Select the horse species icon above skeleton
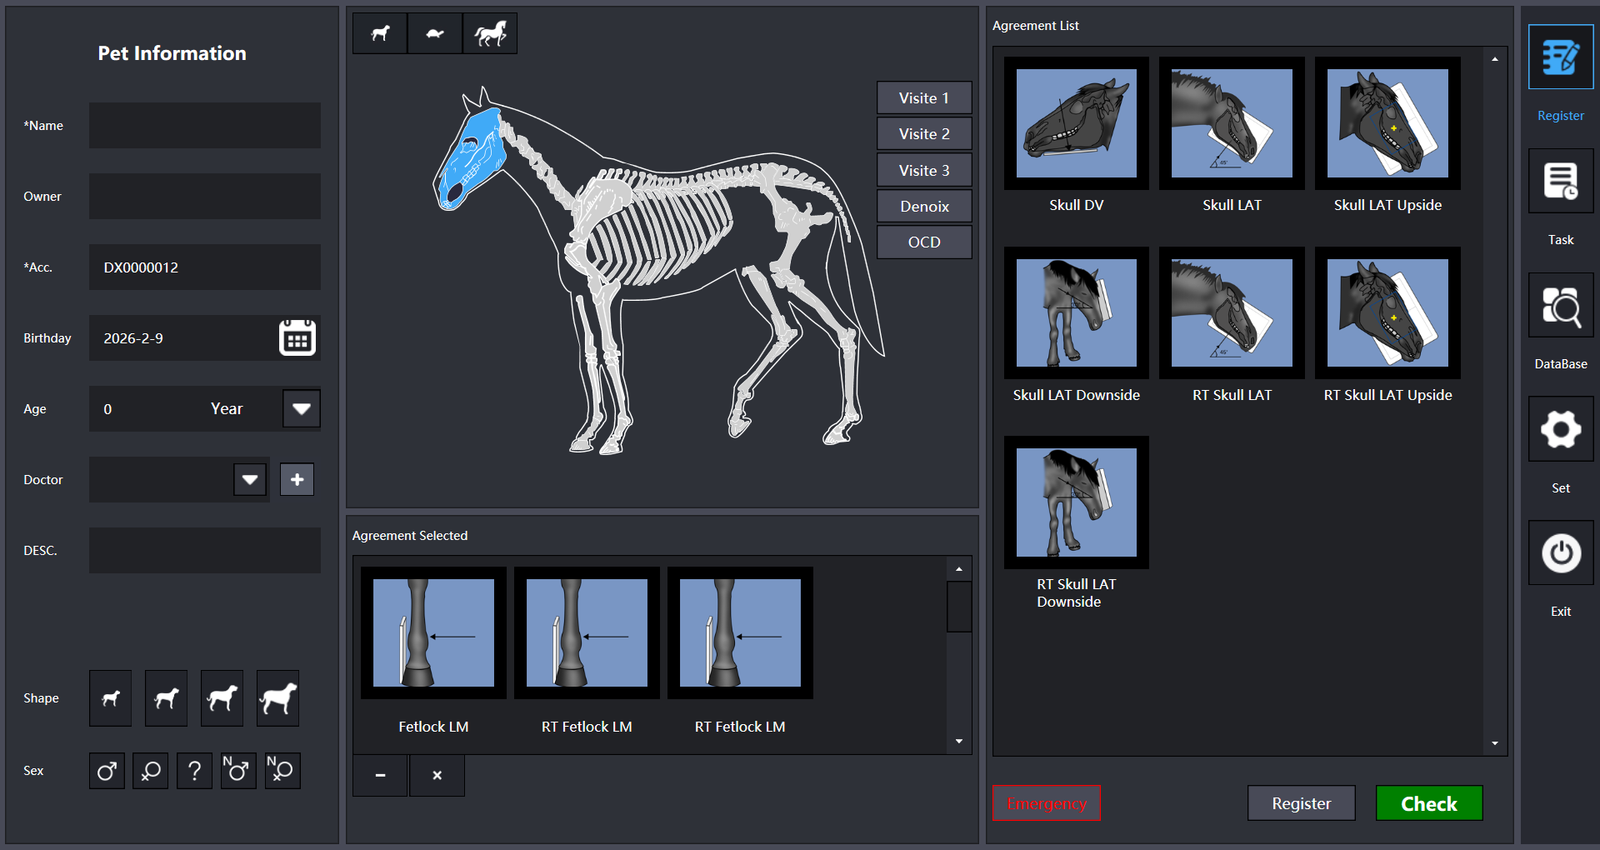The width and height of the screenshot is (1600, 850). 490,34
